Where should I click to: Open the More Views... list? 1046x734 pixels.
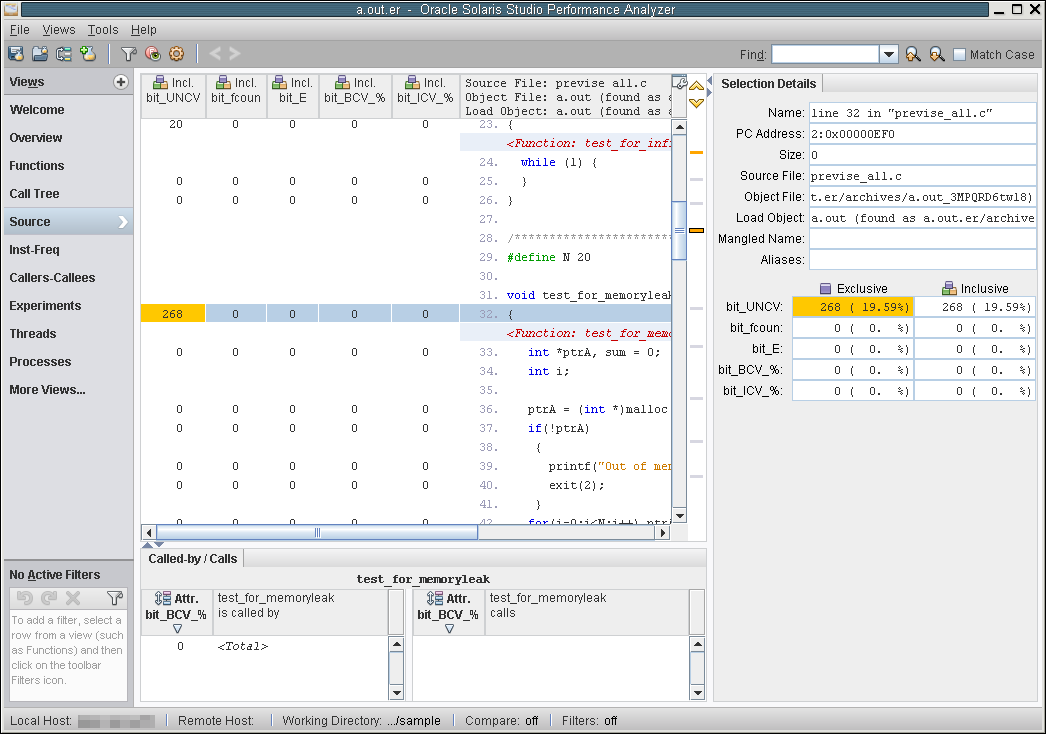point(47,390)
